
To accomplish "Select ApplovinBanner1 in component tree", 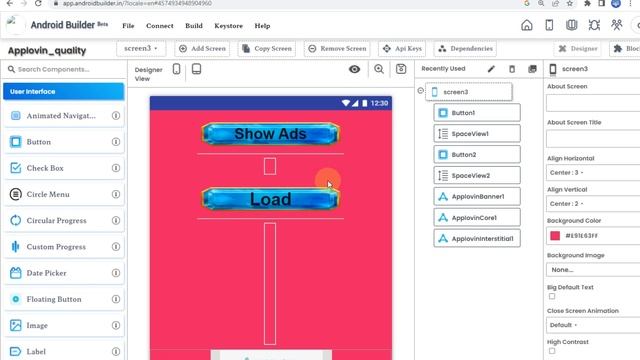I will click(477, 196).
